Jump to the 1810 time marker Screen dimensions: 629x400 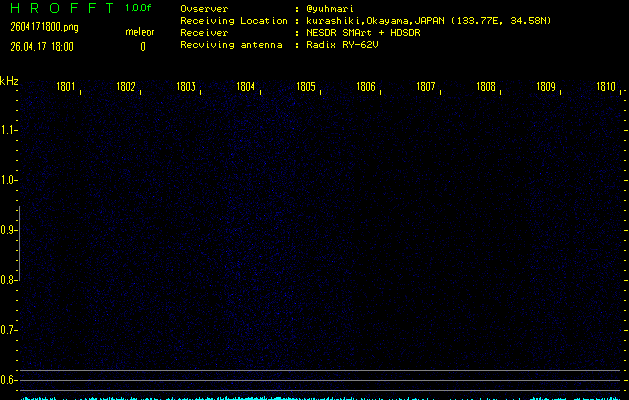tap(606, 87)
